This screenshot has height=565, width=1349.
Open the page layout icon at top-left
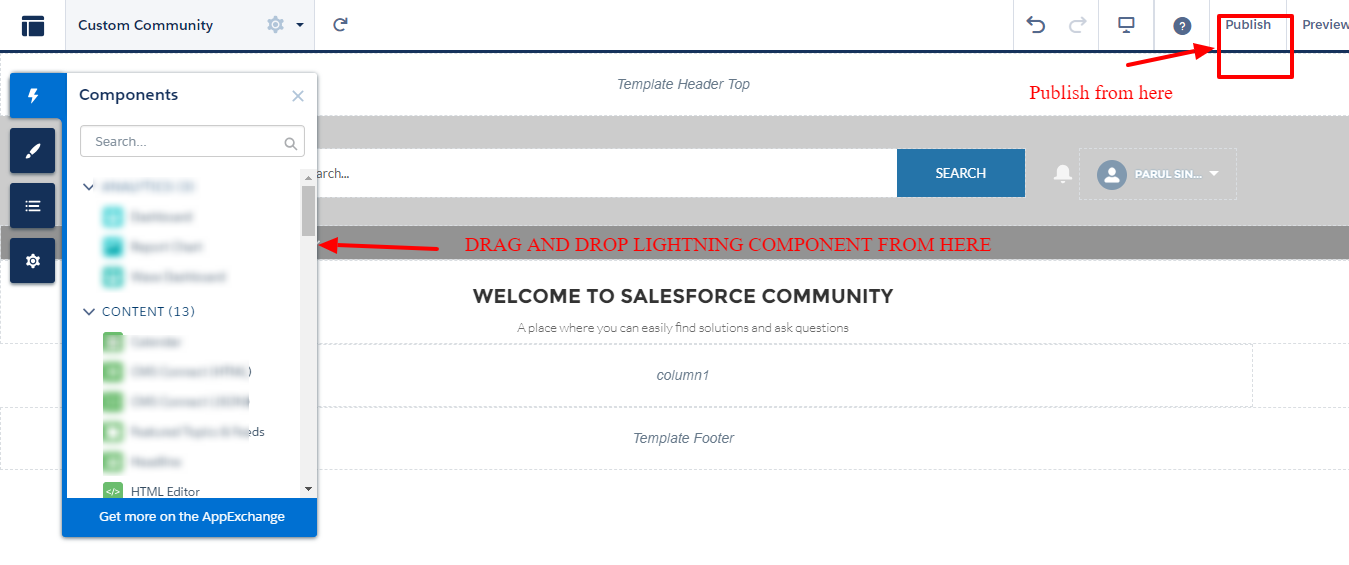point(33,26)
